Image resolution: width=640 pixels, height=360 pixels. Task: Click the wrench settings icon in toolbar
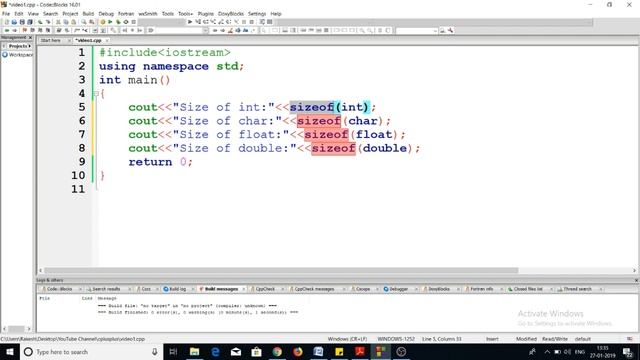point(451,31)
